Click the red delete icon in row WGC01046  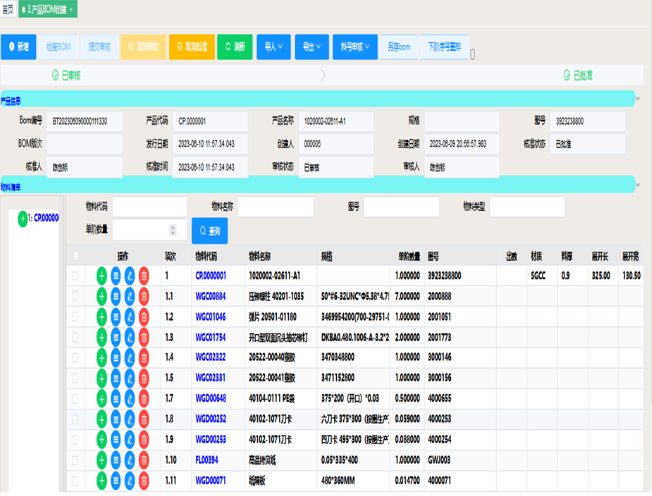[144, 317]
